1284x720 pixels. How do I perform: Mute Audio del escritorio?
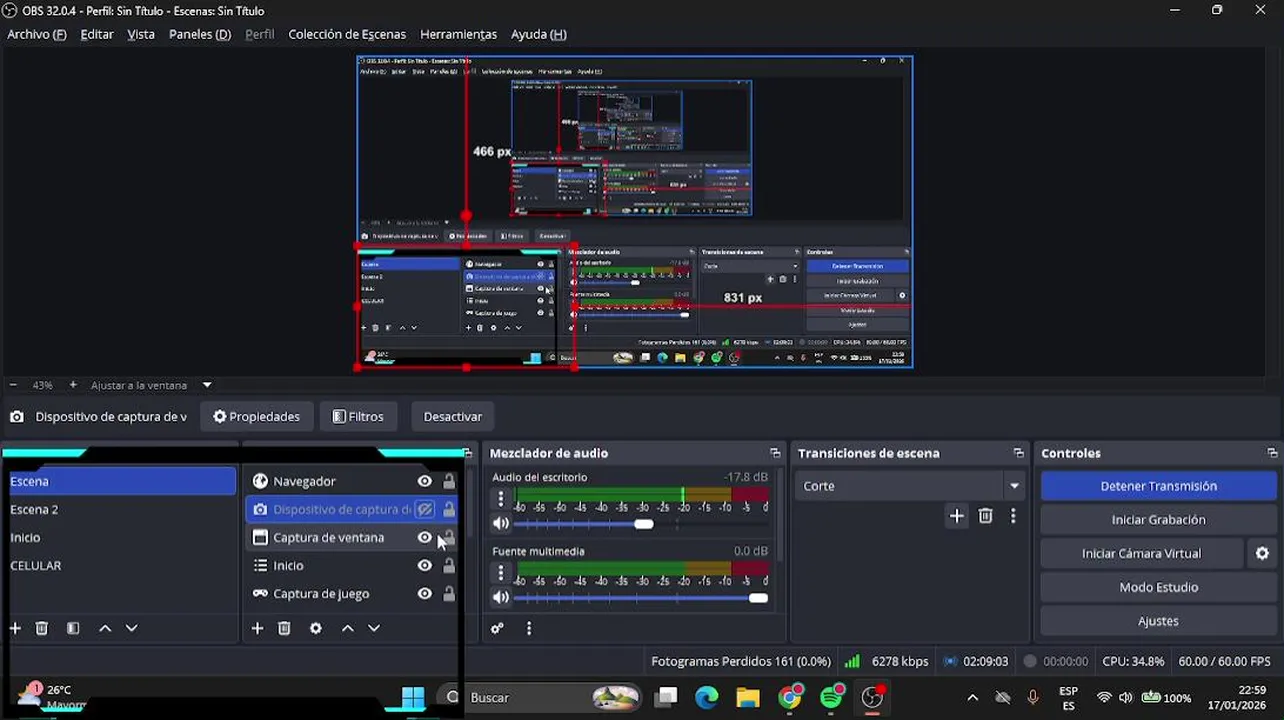pyautogui.click(x=501, y=523)
